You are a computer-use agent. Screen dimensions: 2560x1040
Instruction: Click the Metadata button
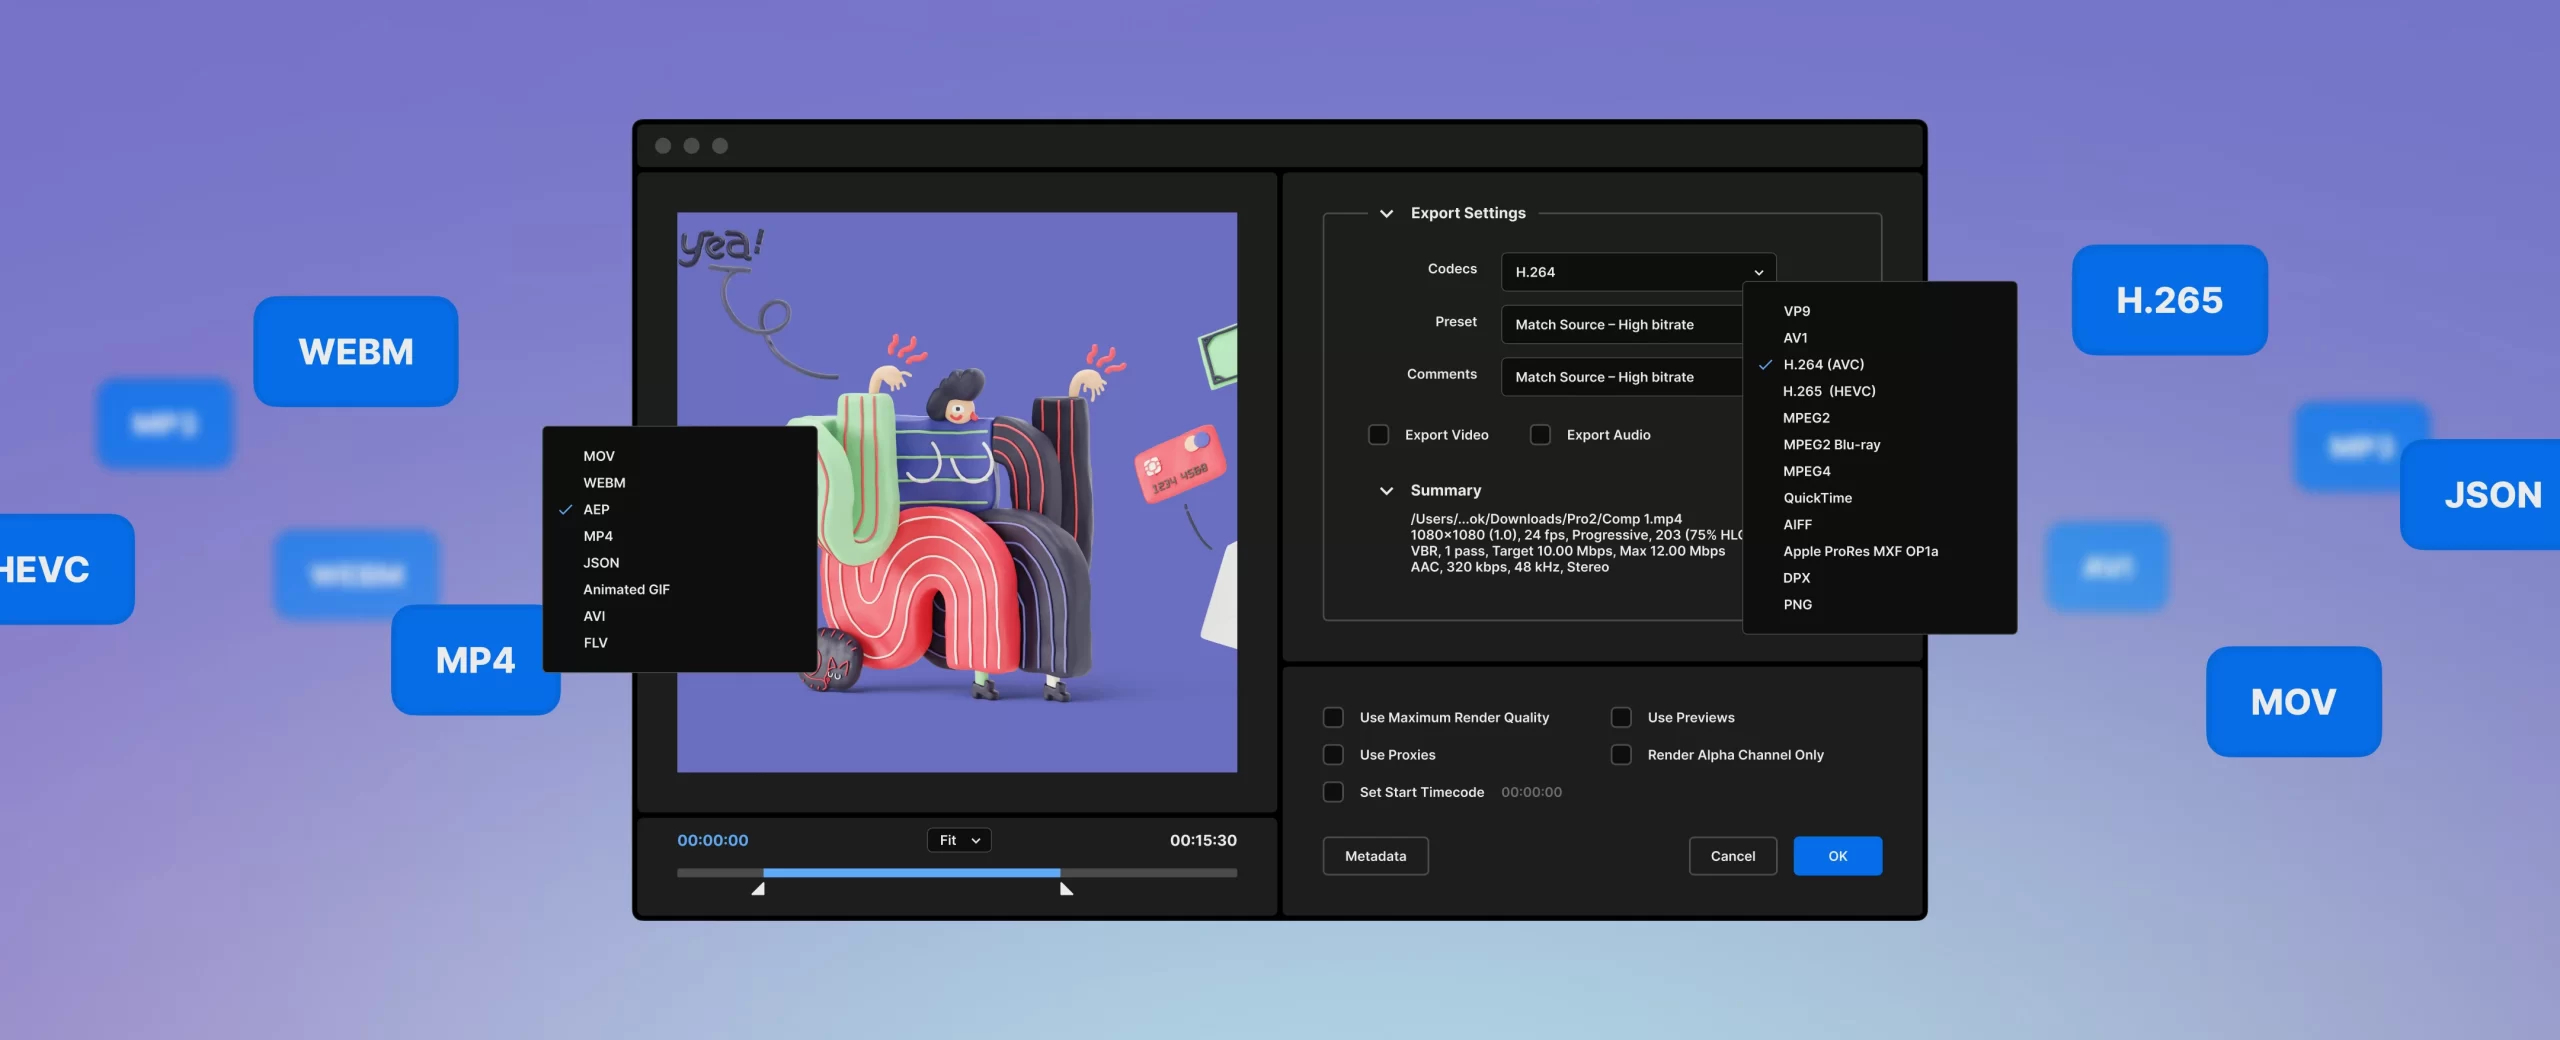tap(1375, 856)
